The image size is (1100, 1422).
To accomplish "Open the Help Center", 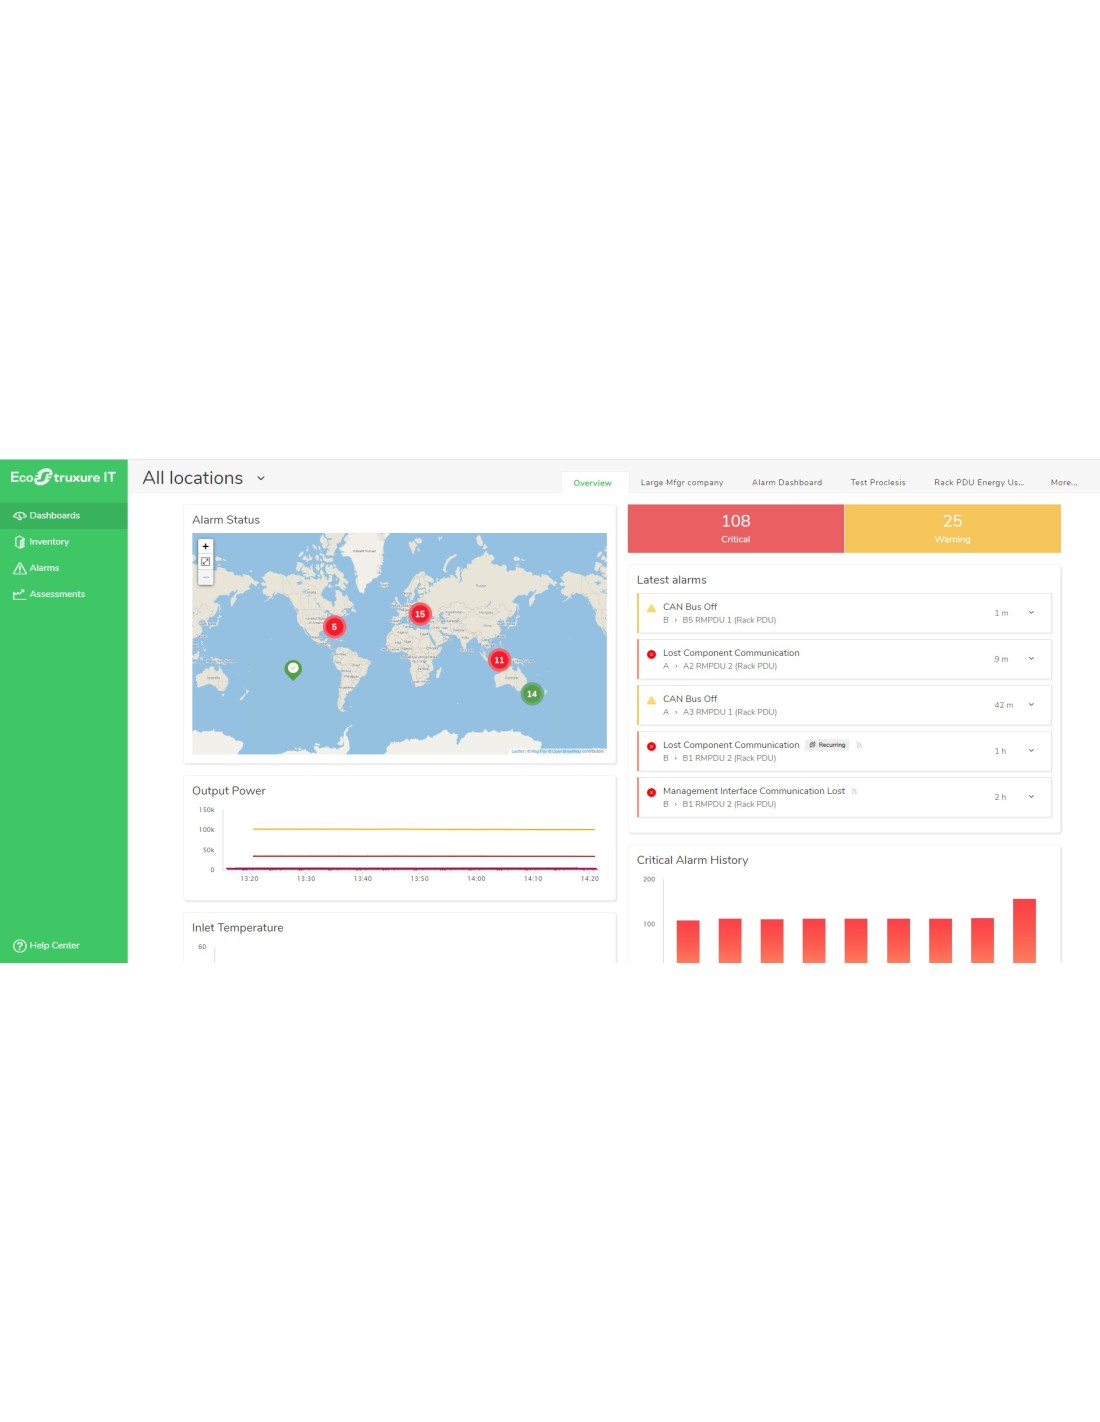I will 54,945.
